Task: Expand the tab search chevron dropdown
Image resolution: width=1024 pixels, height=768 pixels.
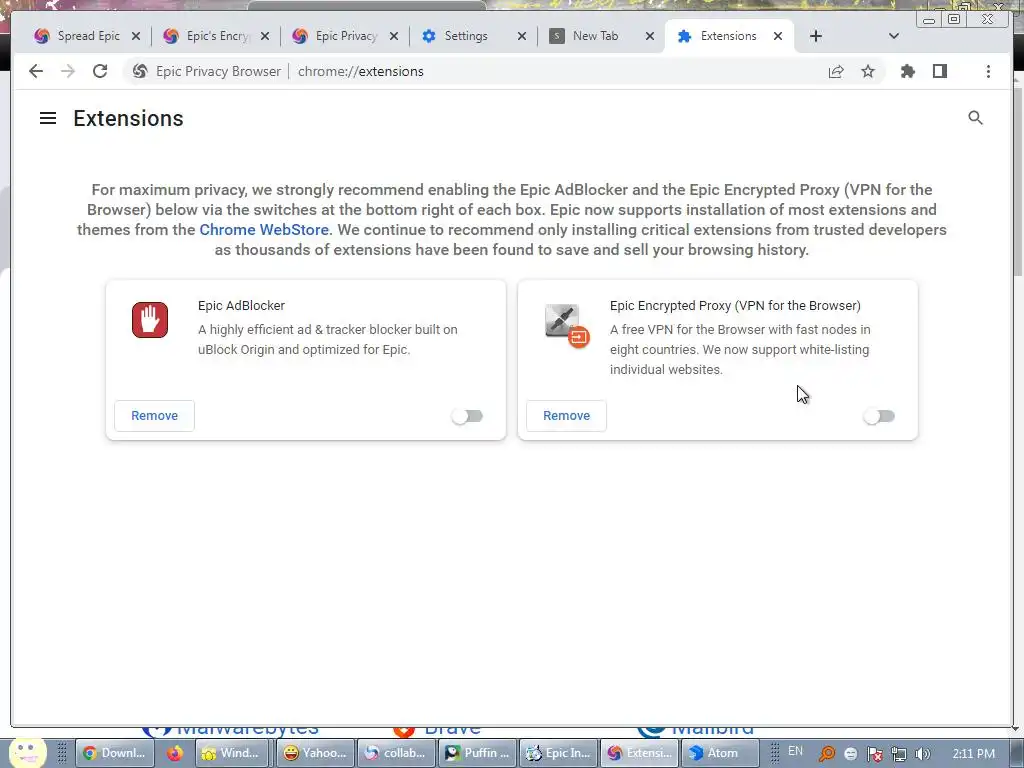Action: click(894, 36)
